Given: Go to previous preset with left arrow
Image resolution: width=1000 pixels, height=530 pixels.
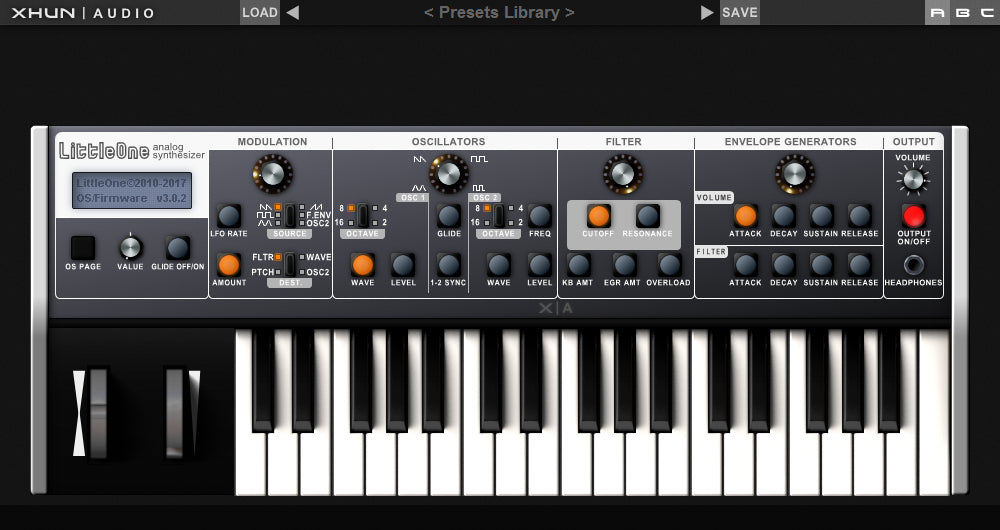Looking at the screenshot, I should (292, 13).
